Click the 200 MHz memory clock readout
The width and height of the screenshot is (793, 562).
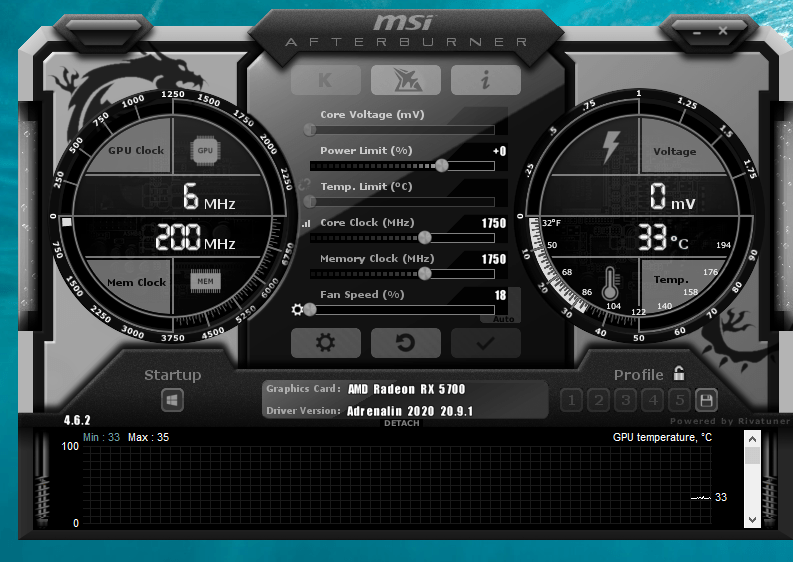pos(195,238)
